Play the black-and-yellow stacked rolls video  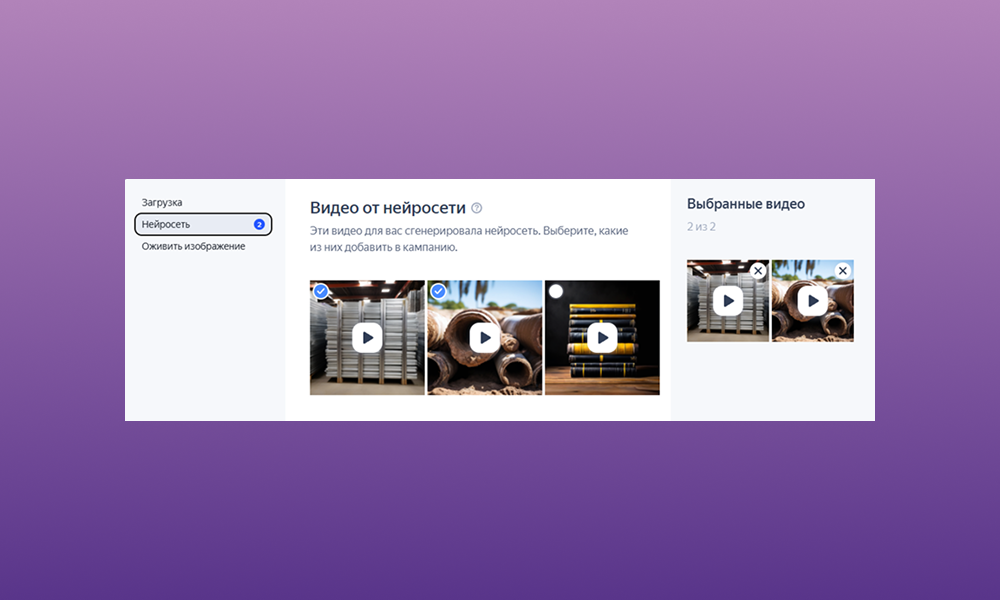[x=602, y=338]
